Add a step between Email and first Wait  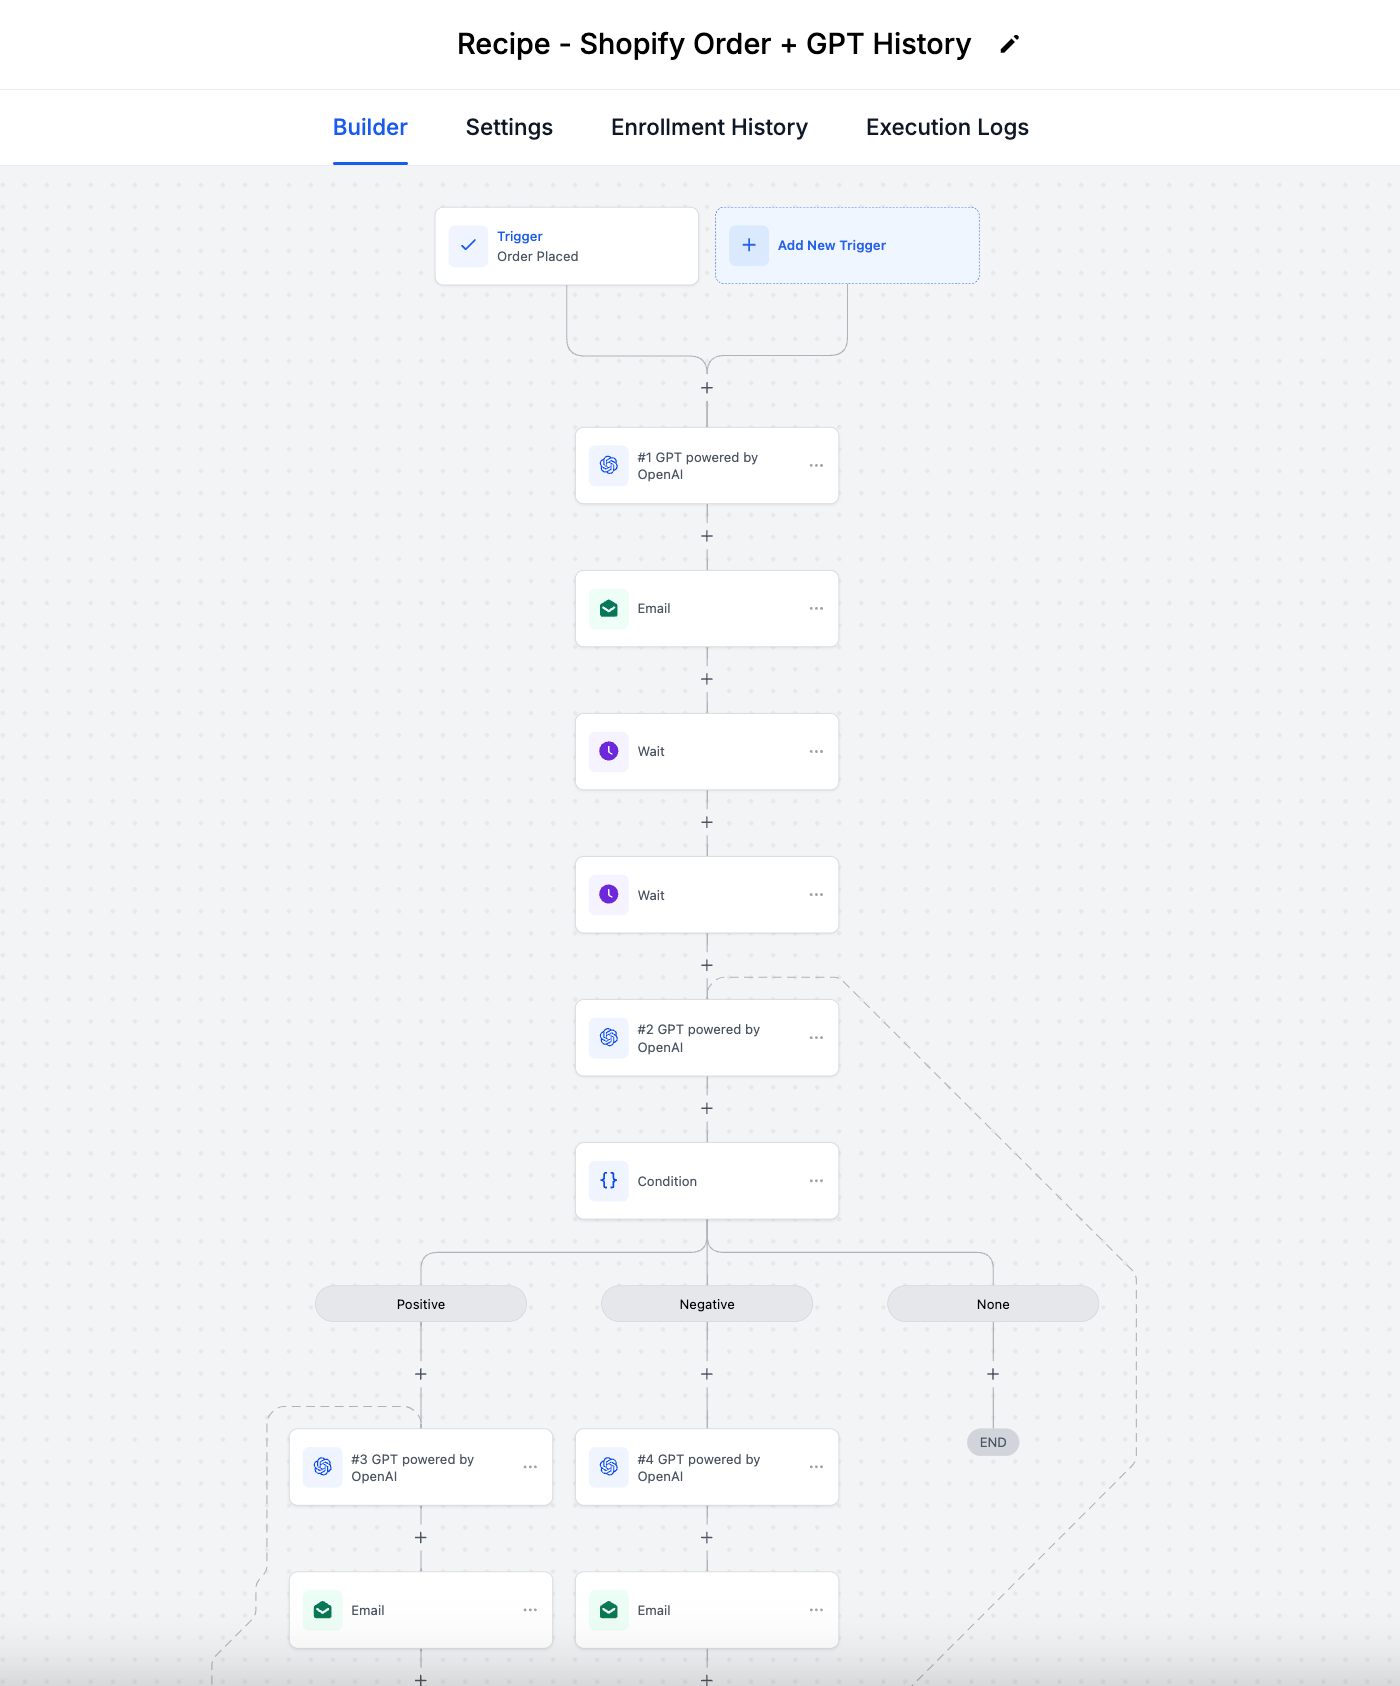coord(707,679)
